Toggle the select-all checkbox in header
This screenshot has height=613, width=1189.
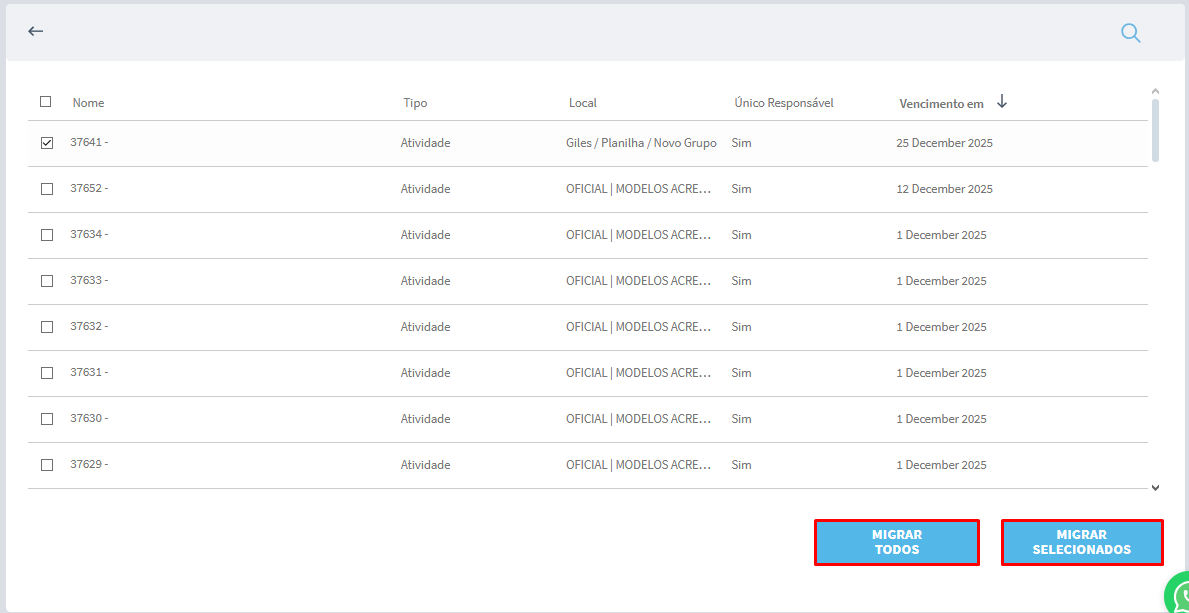(46, 101)
